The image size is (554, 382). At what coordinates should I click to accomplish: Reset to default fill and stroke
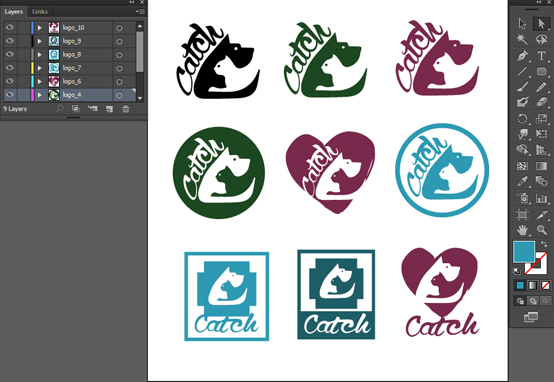[517, 271]
